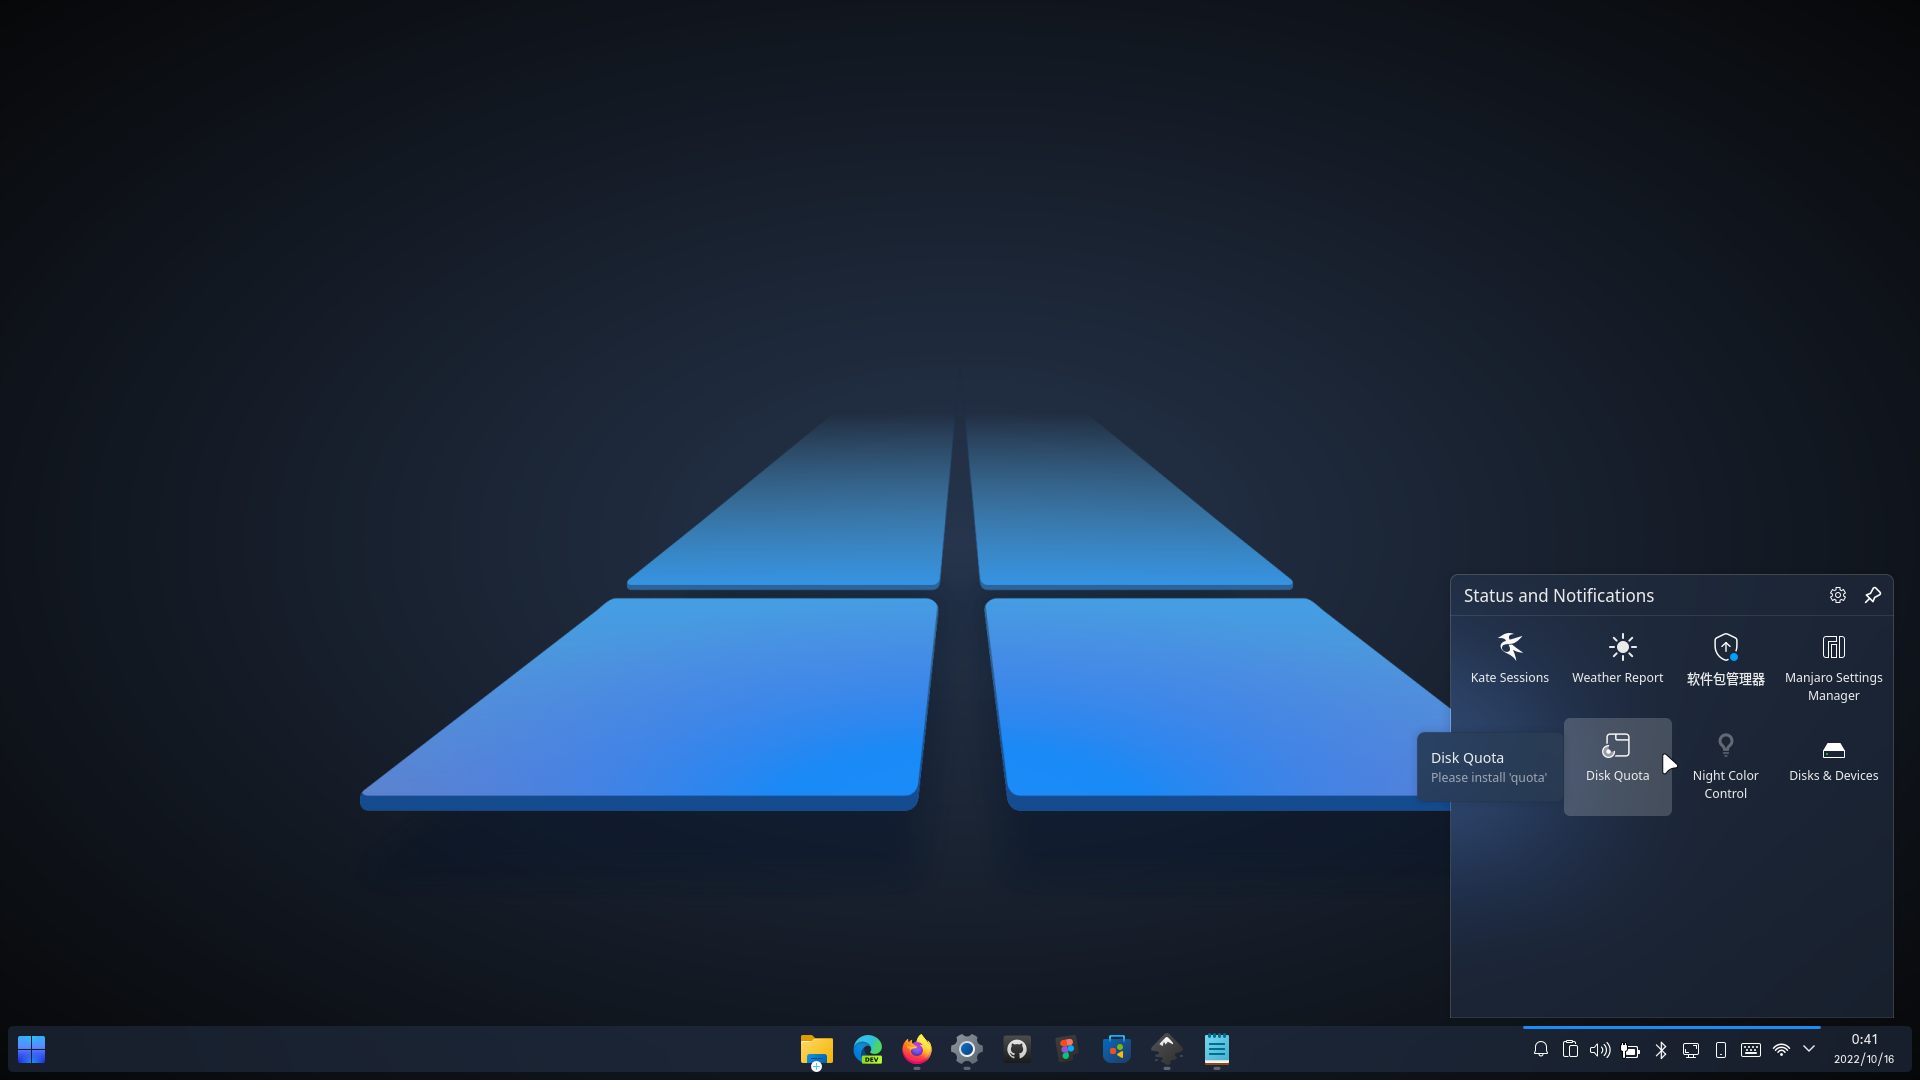1920x1080 pixels.
Task: Open the notepad text editor icon
Action: (x=1217, y=1050)
